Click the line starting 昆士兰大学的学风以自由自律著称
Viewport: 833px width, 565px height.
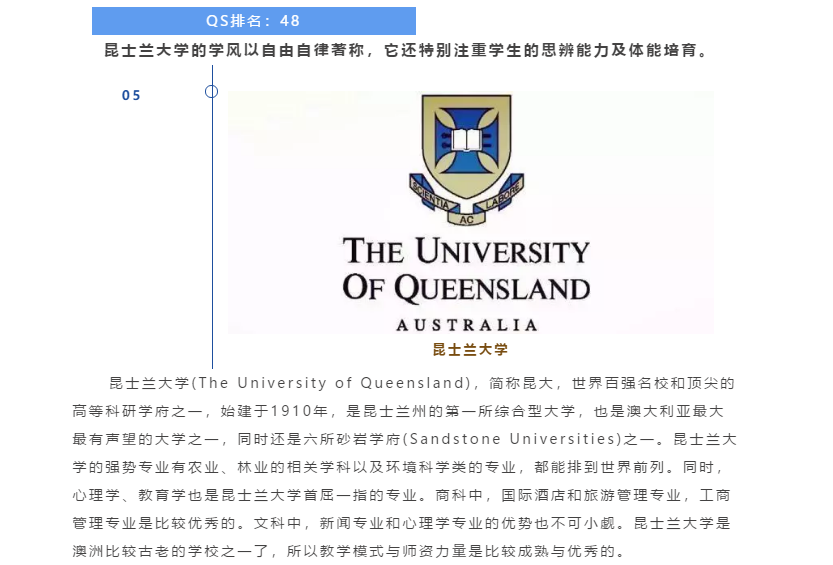406,50
